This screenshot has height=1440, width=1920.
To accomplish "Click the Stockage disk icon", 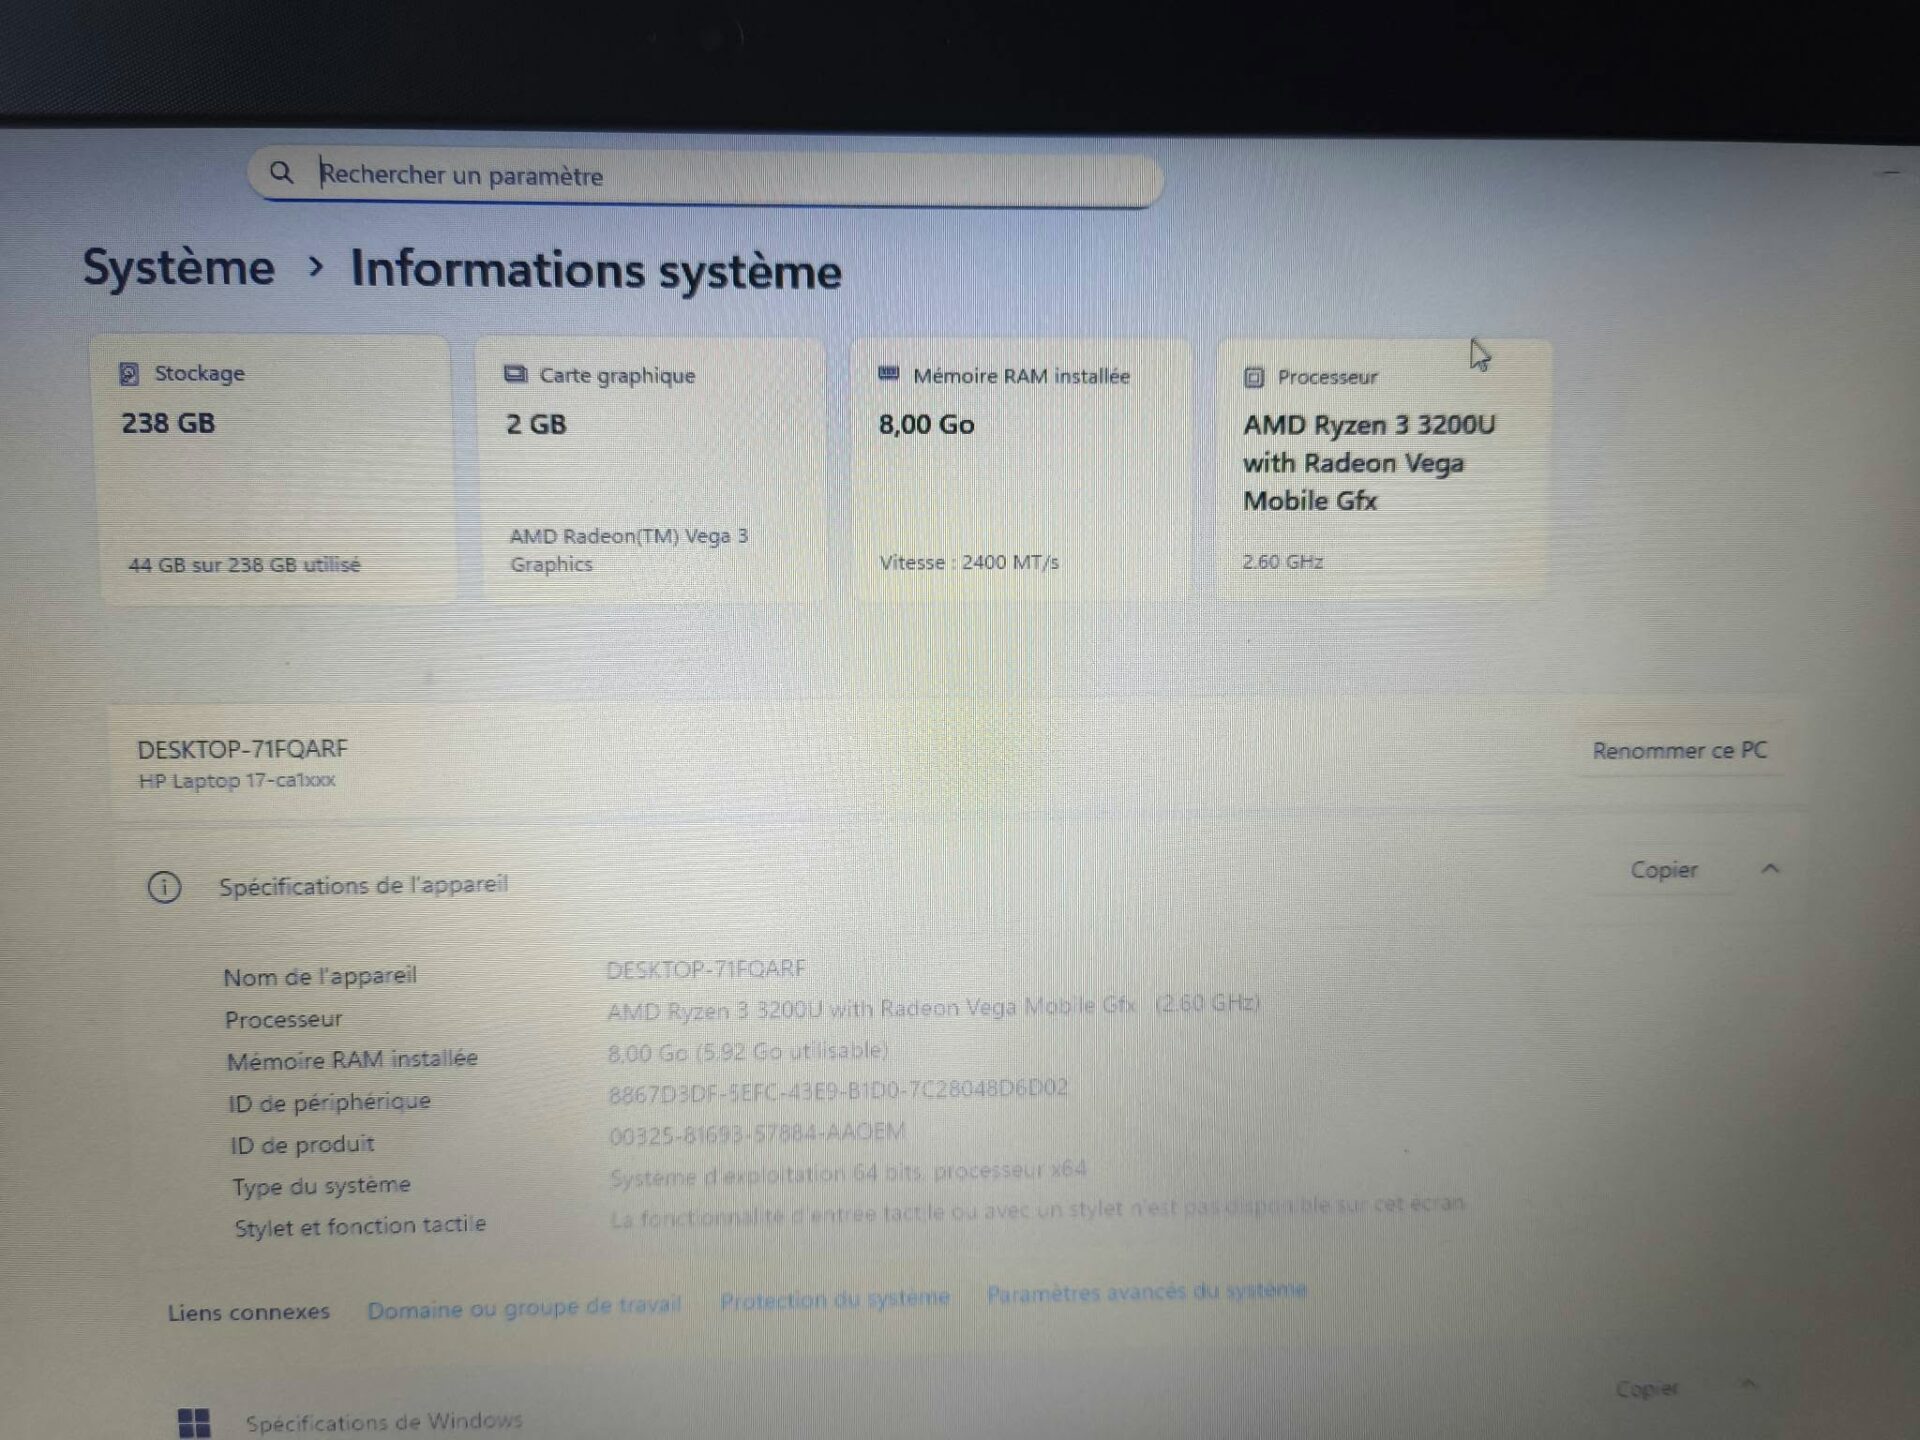I will pyautogui.click(x=129, y=374).
